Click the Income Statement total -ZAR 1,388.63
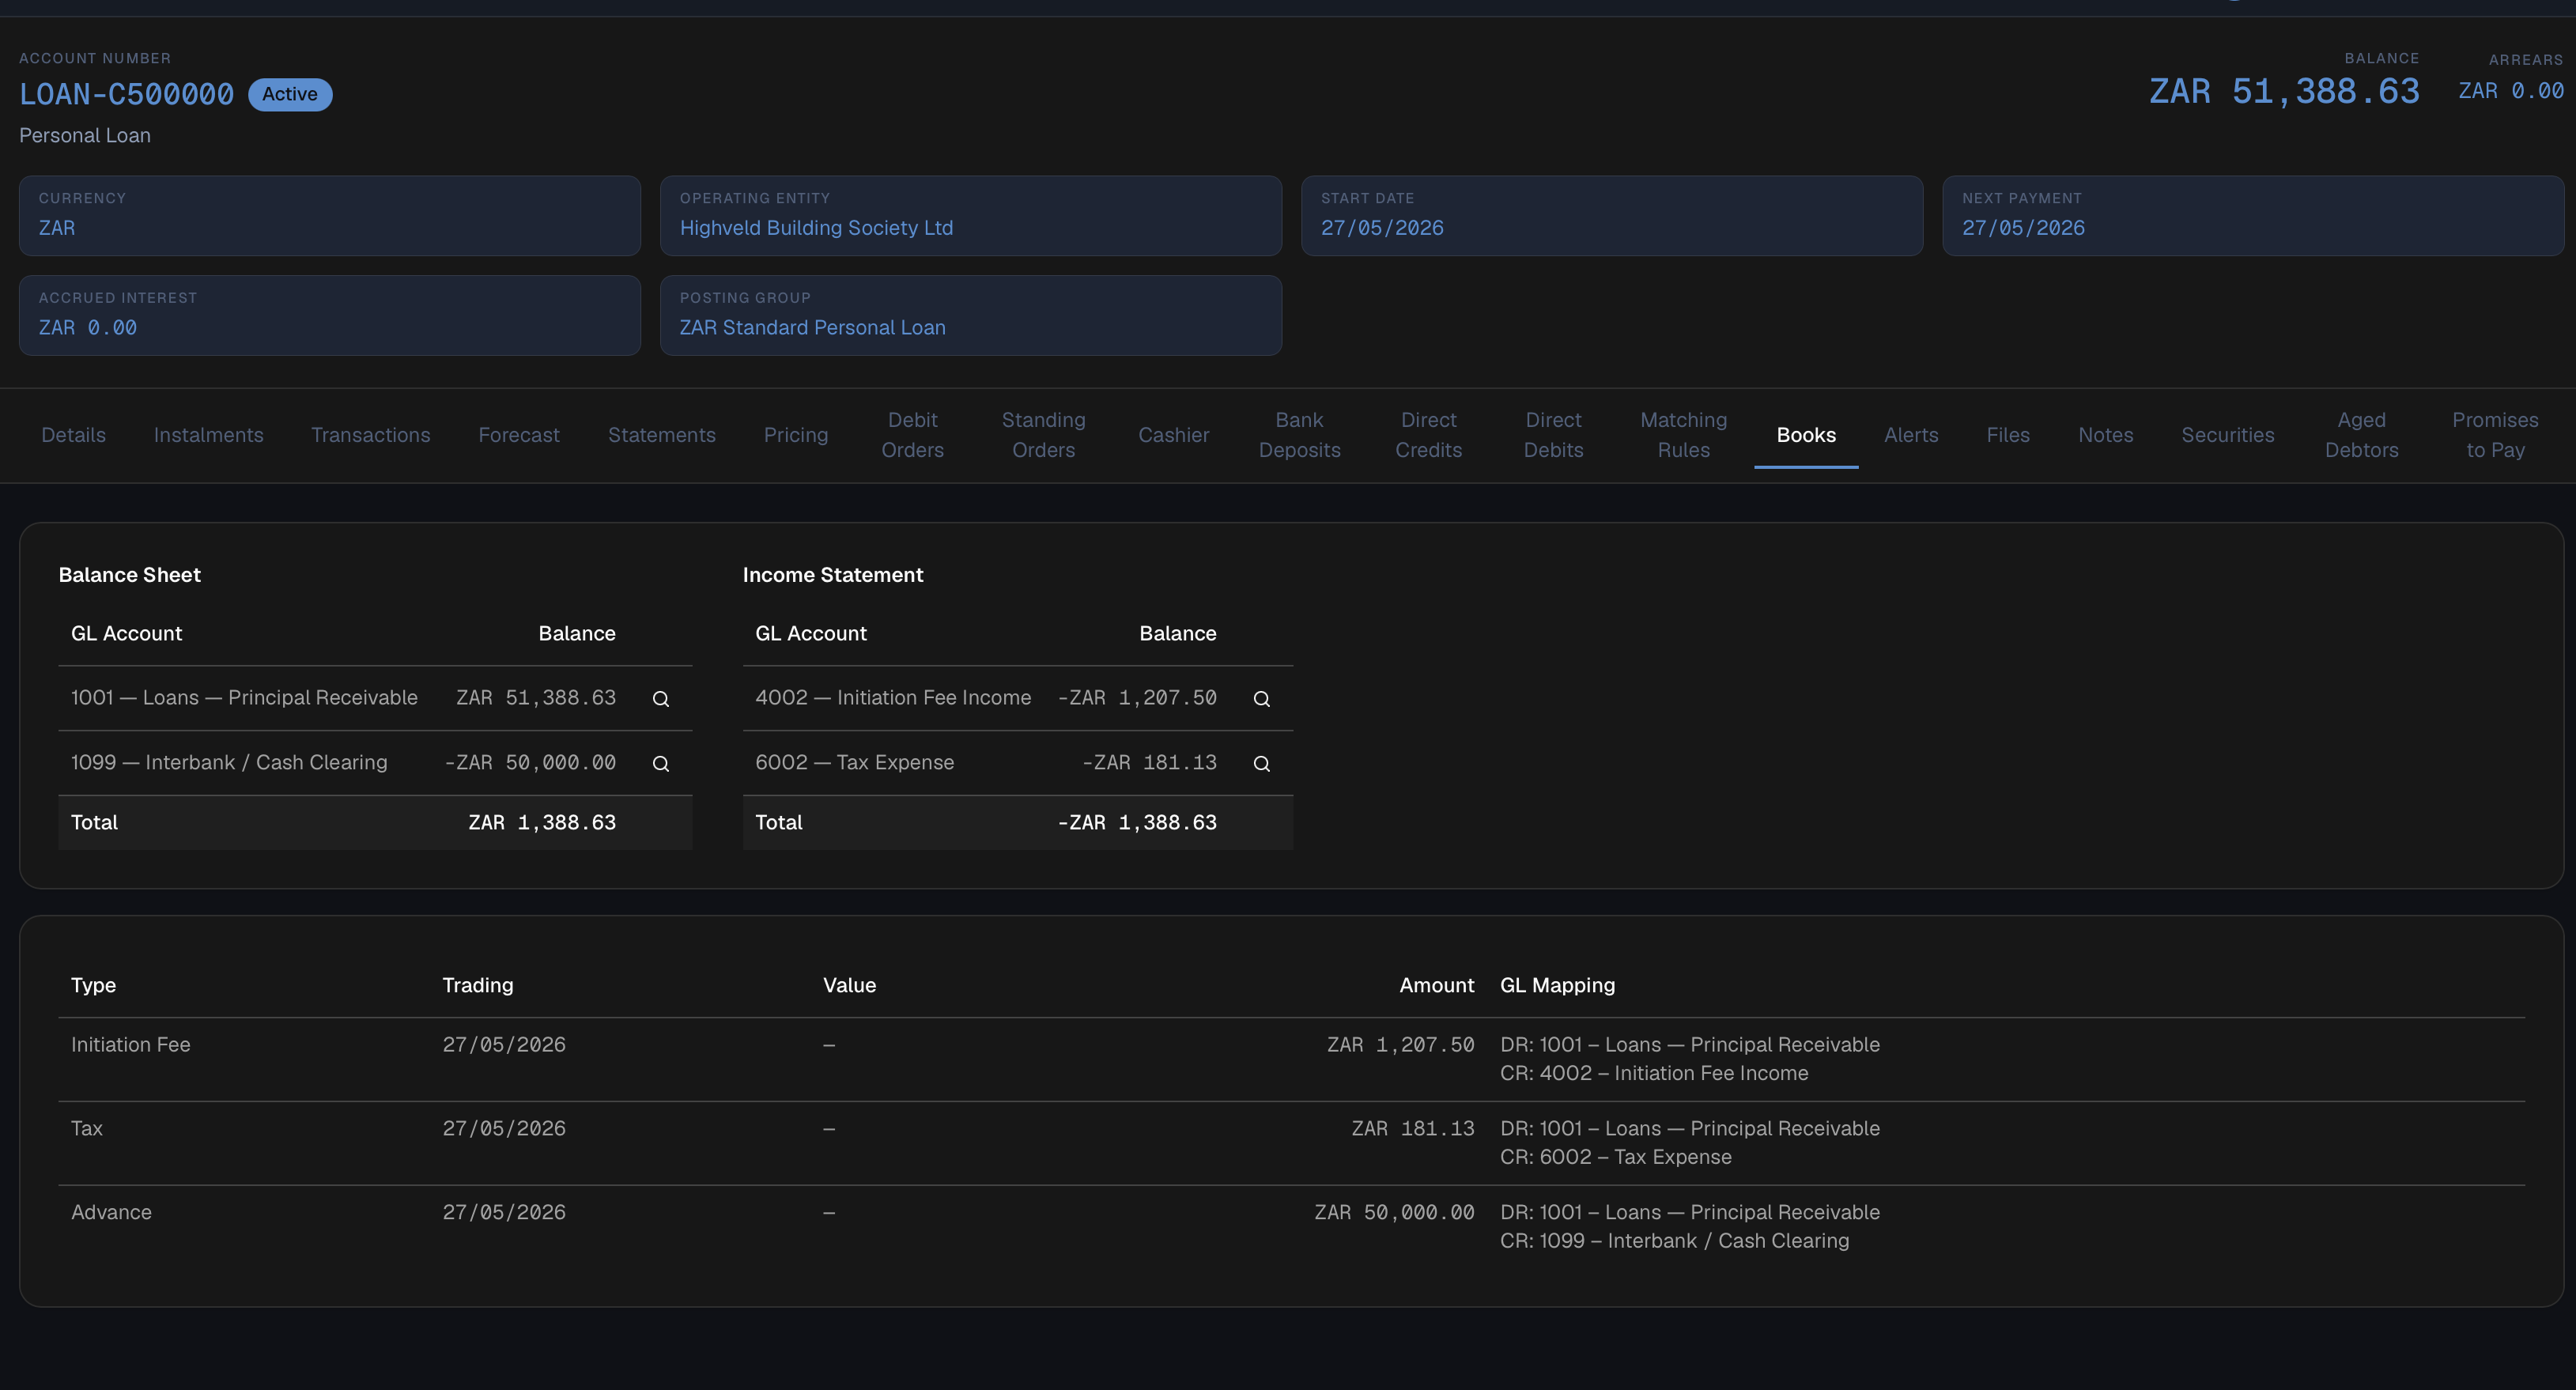The height and width of the screenshot is (1390, 2576). 1137,823
